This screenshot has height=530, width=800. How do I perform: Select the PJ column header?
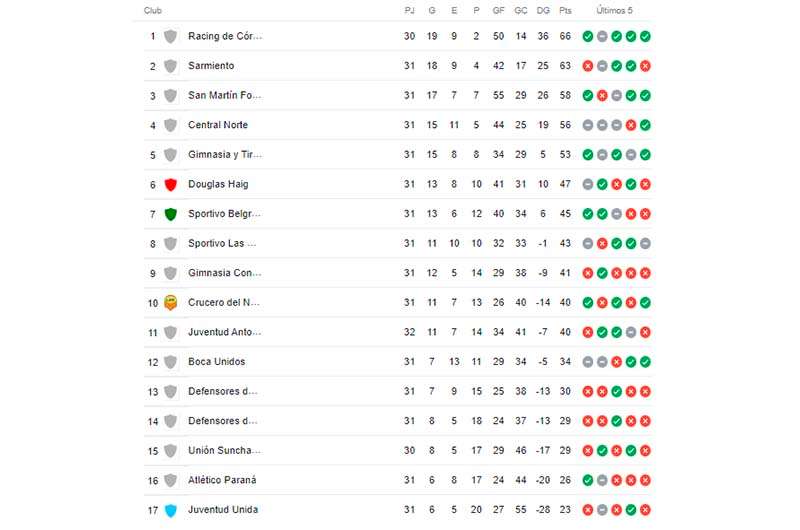tap(409, 11)
